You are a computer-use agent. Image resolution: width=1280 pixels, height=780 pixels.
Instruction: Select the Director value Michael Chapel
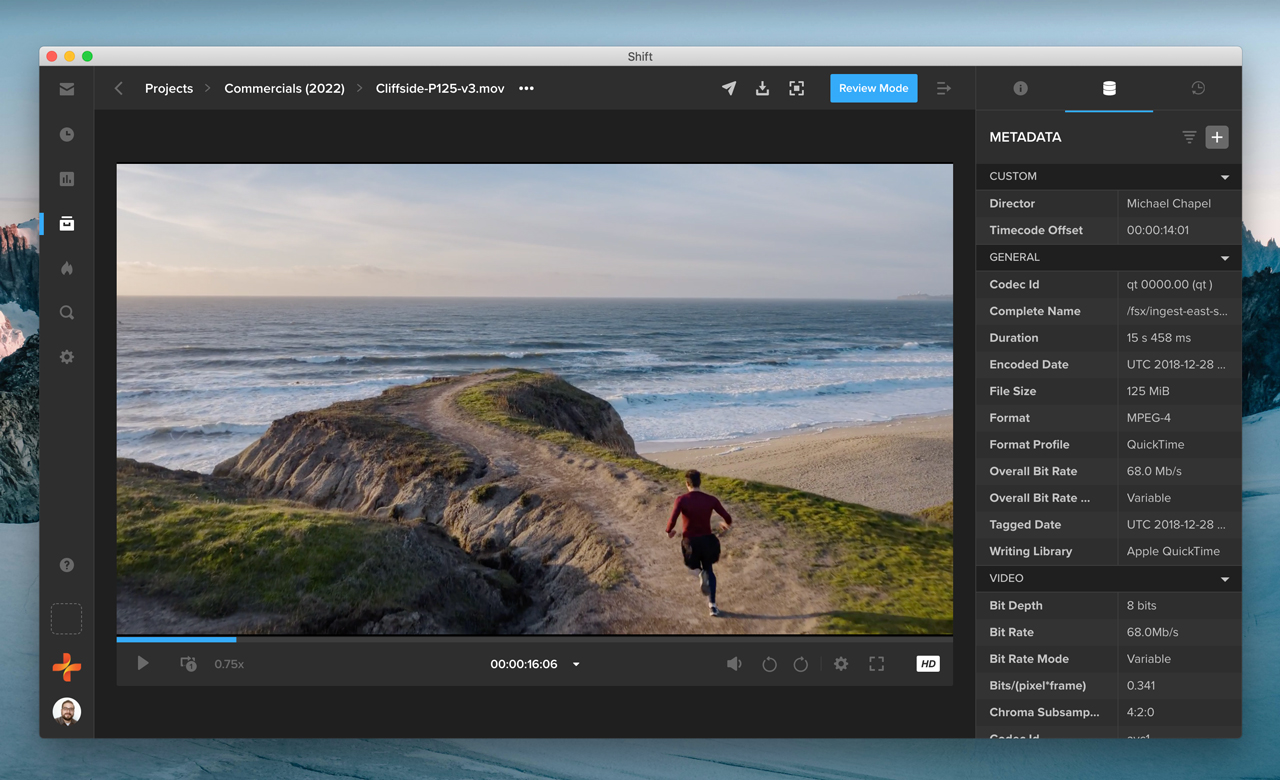[x=1168, y=203]
